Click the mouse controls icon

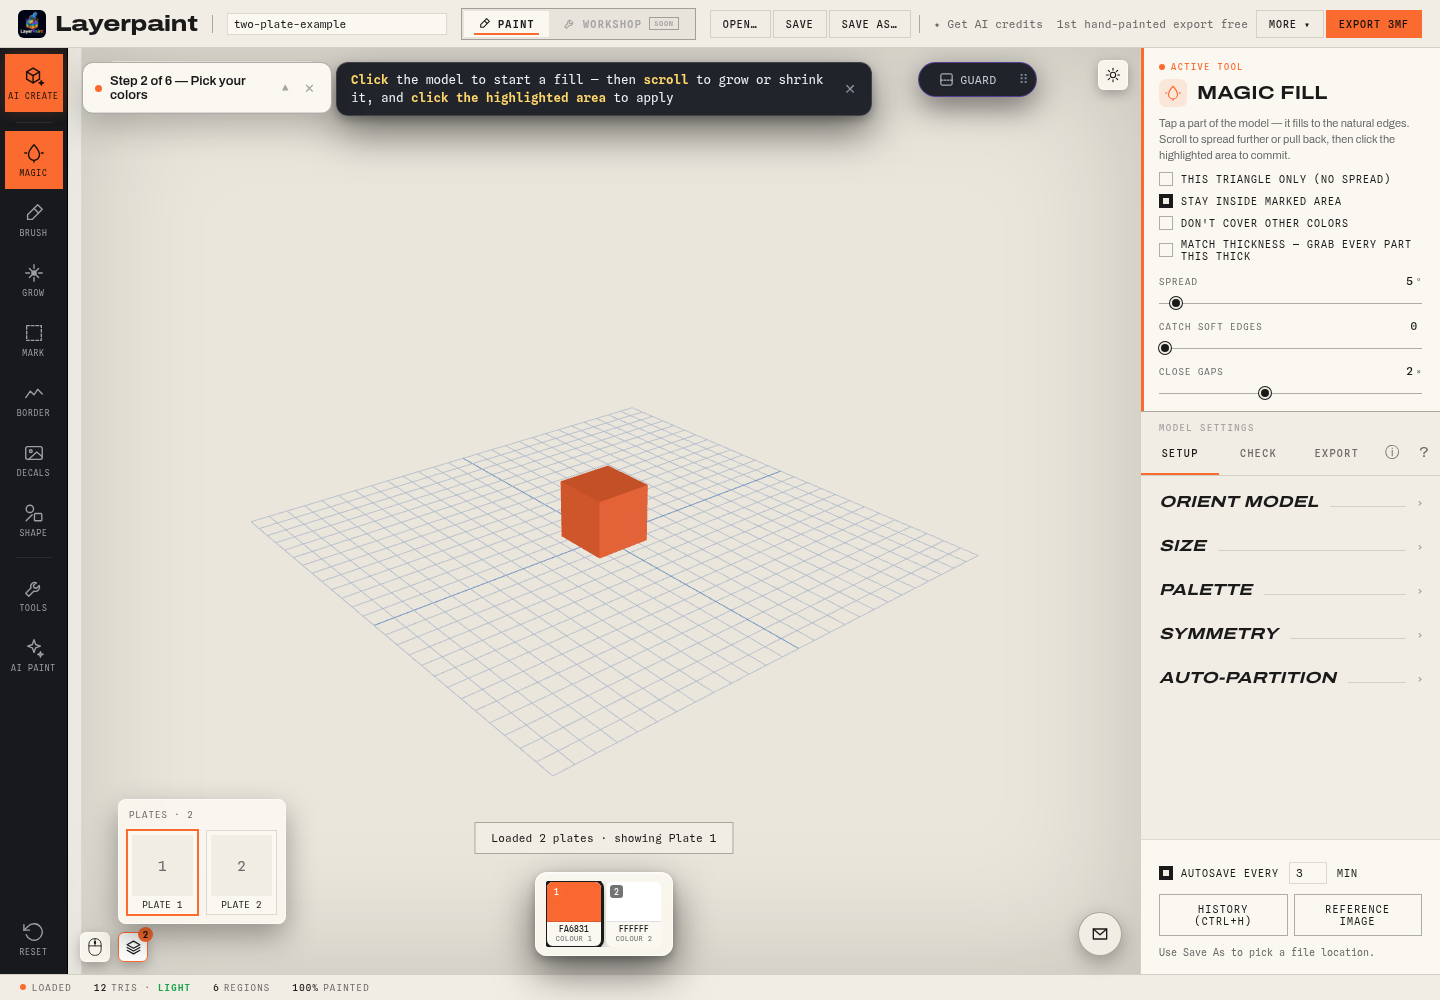pos(95,946)
